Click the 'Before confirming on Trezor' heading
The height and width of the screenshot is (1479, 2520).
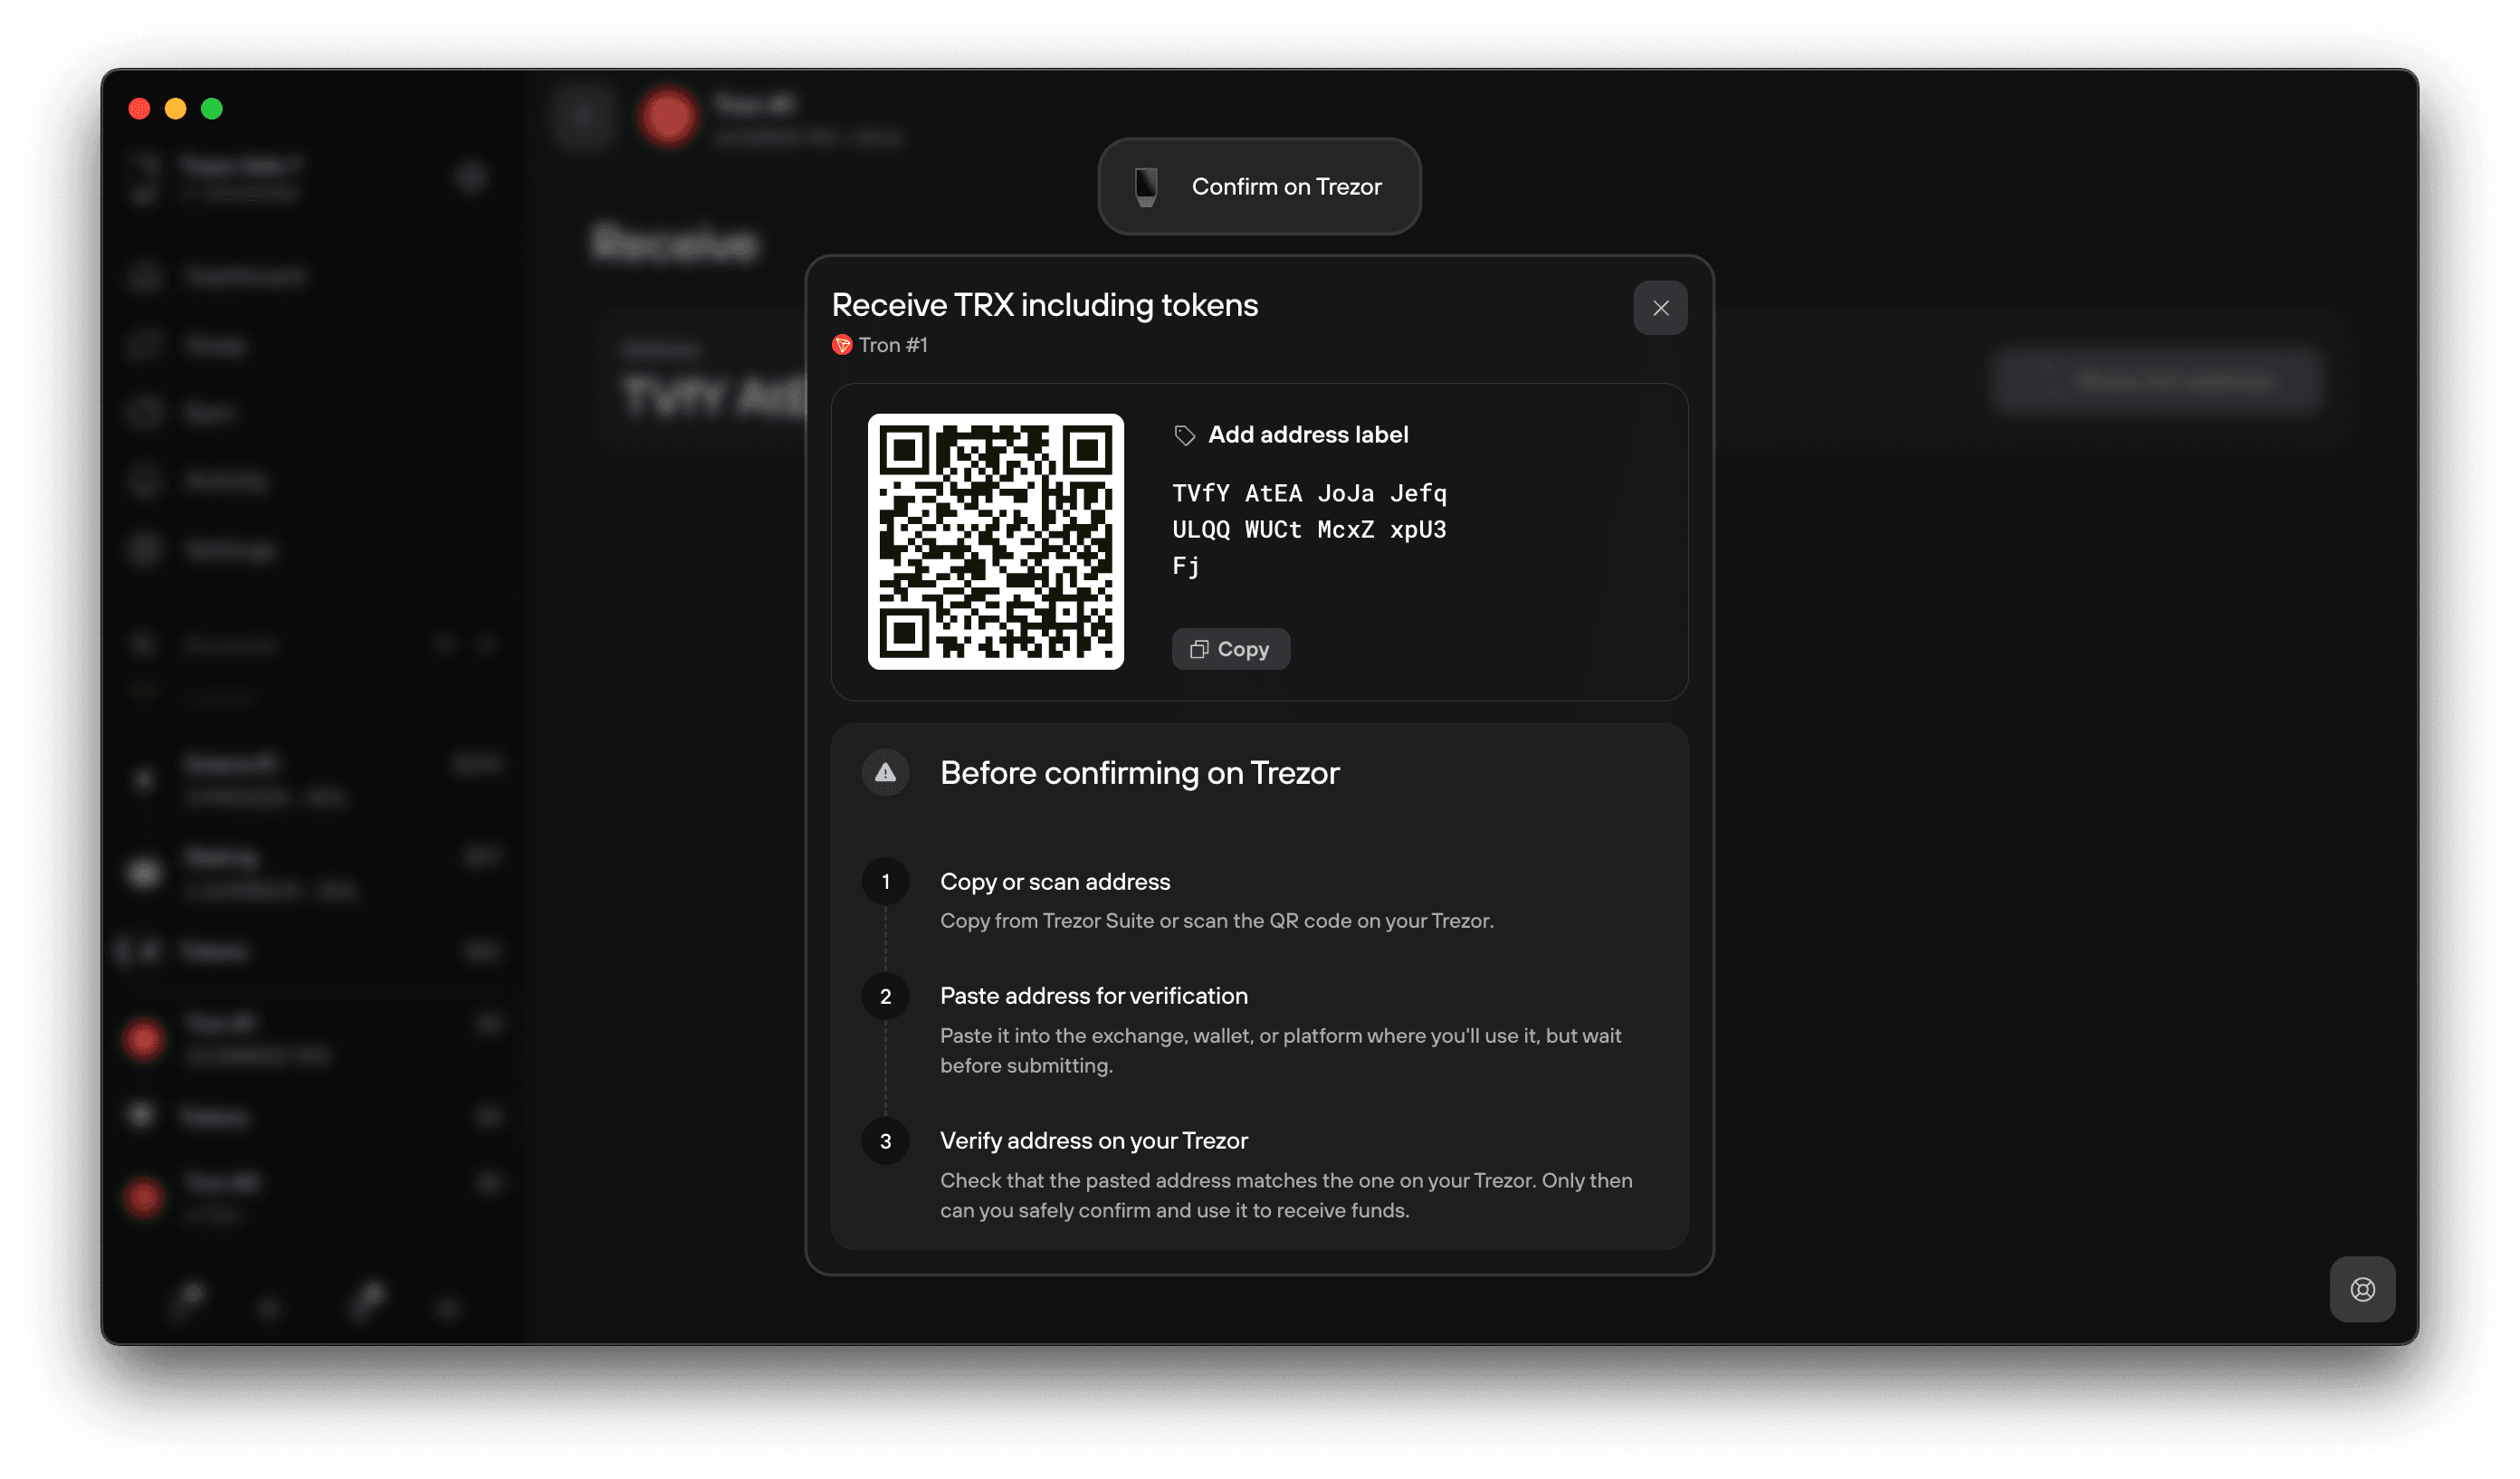(1139, 773)
